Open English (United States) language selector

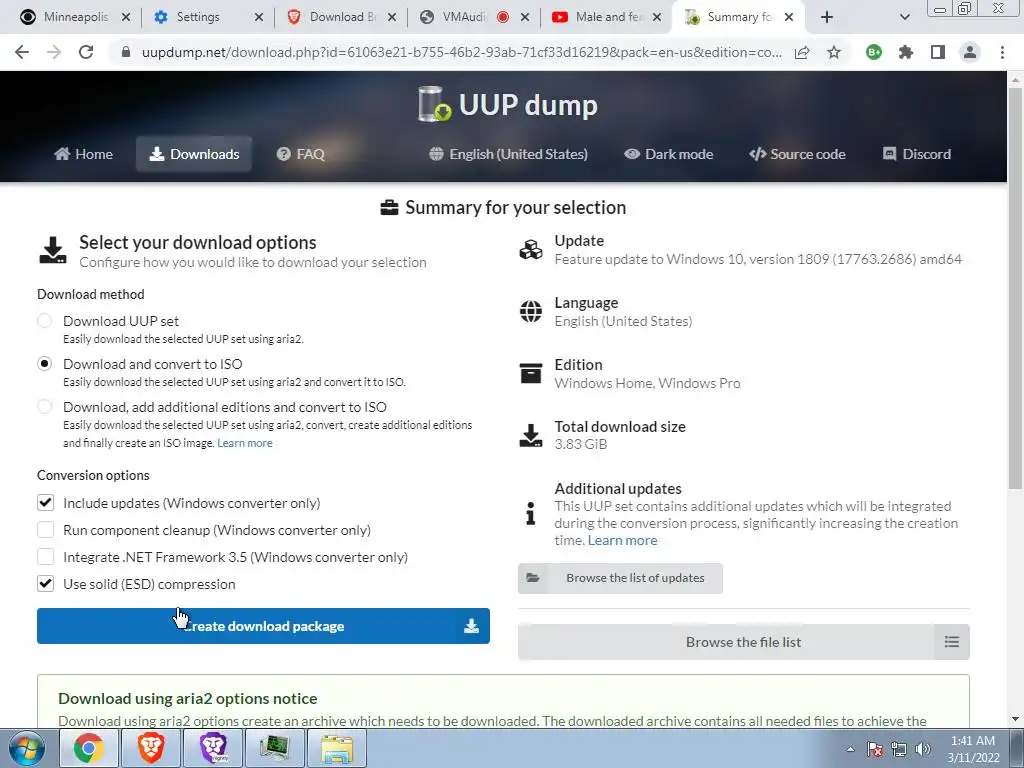[x=508, y=154]
